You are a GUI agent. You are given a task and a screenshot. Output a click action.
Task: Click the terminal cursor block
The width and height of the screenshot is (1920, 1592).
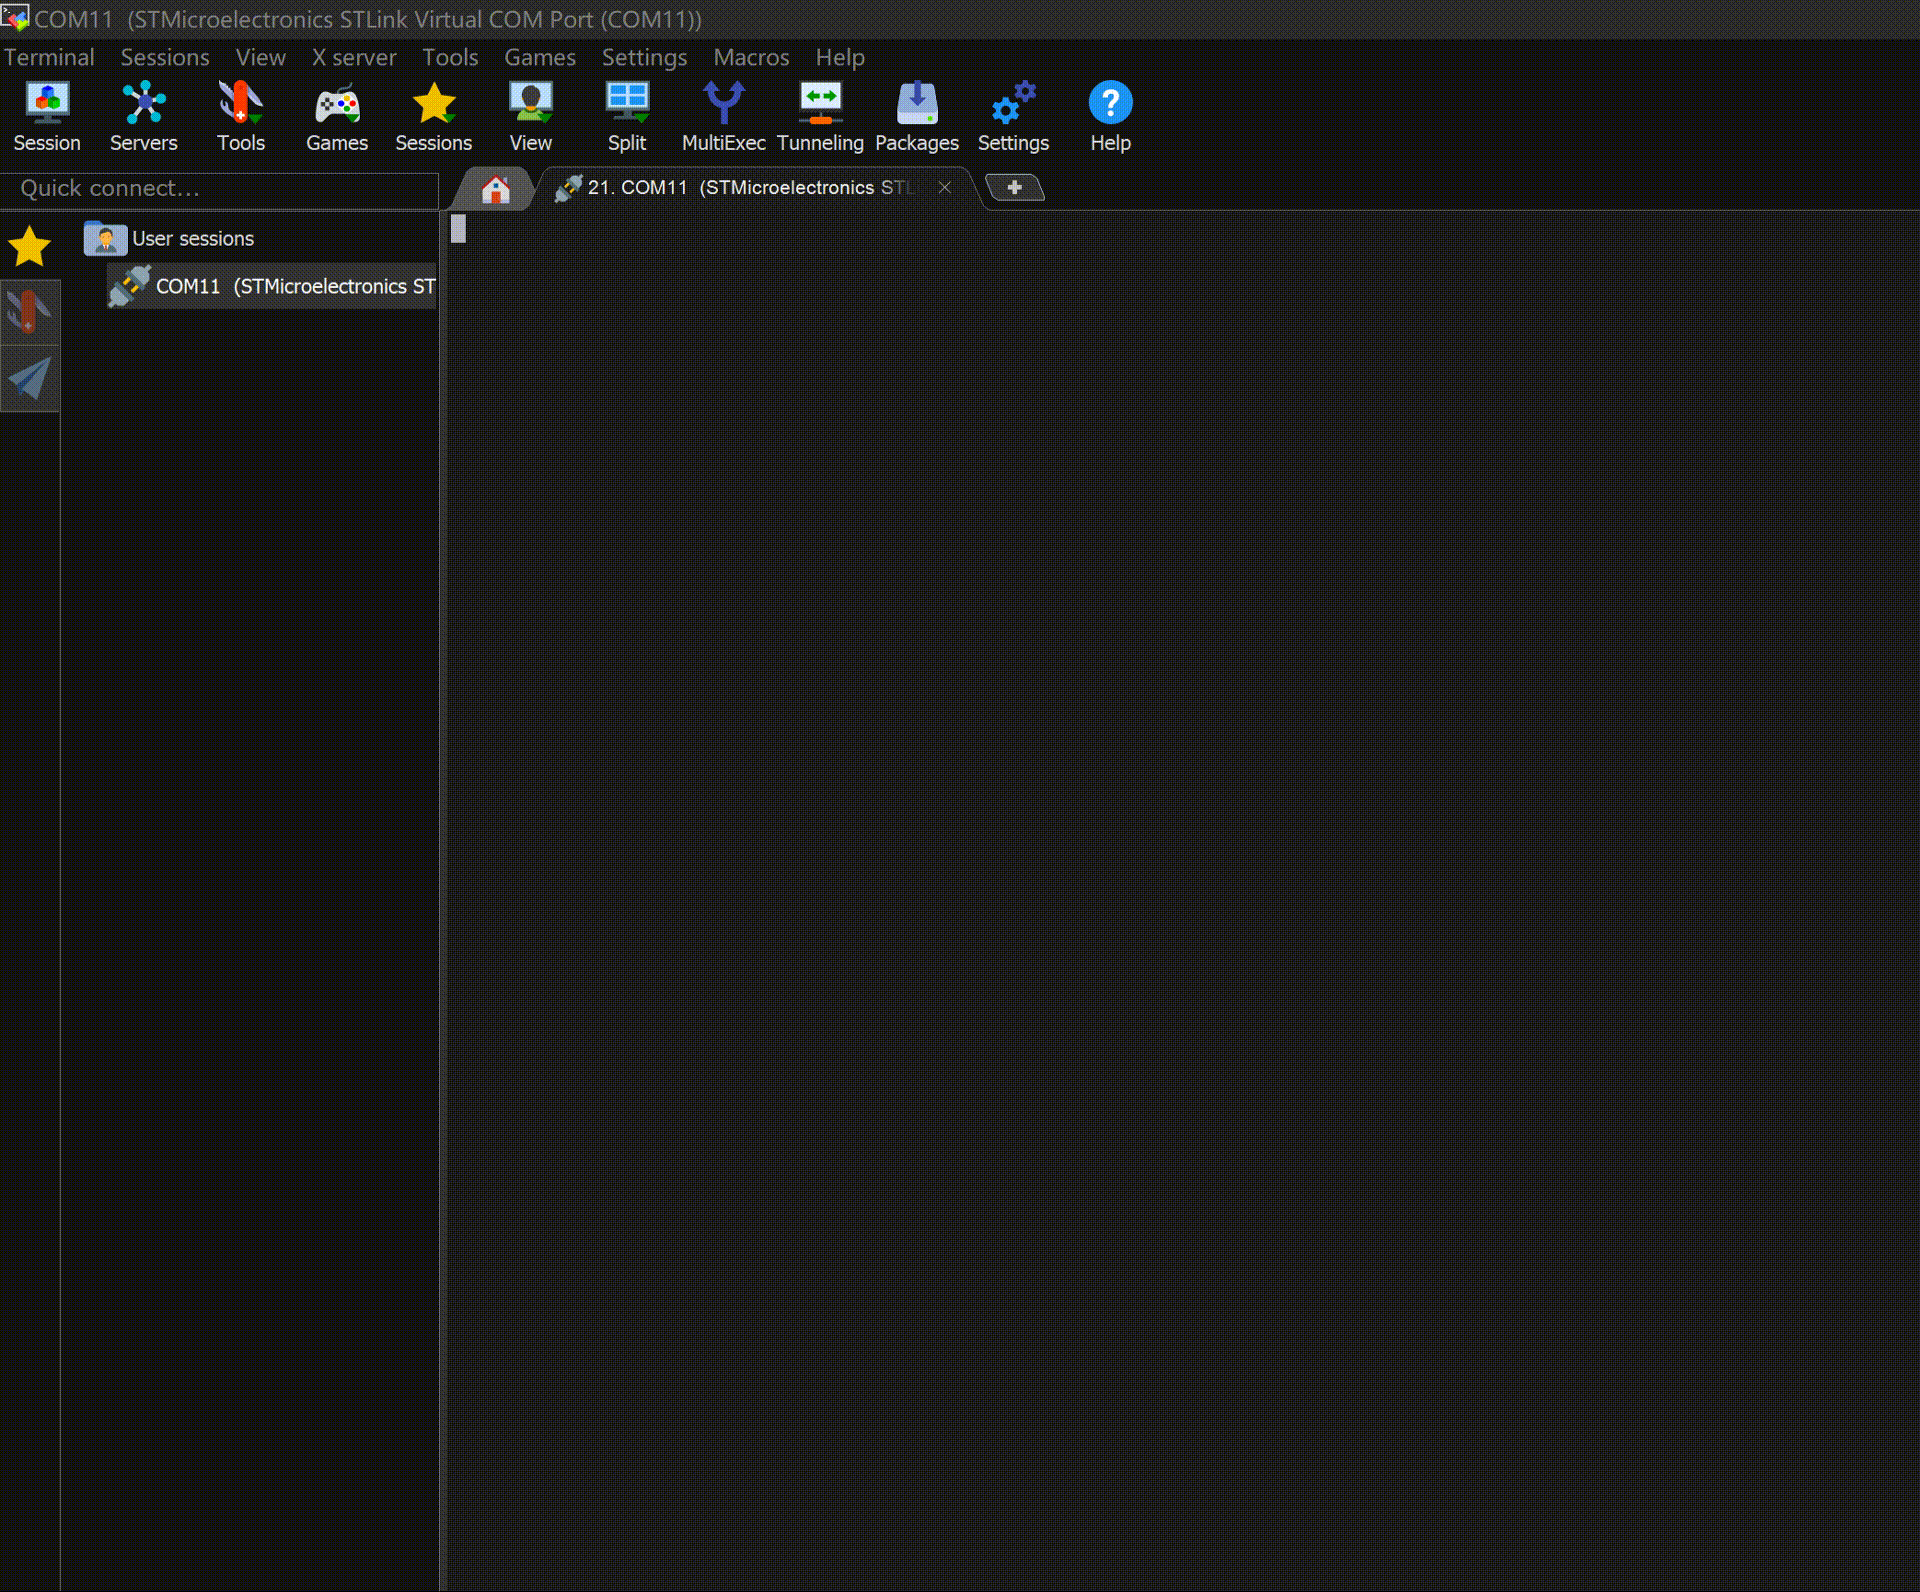tap(458, 229)
